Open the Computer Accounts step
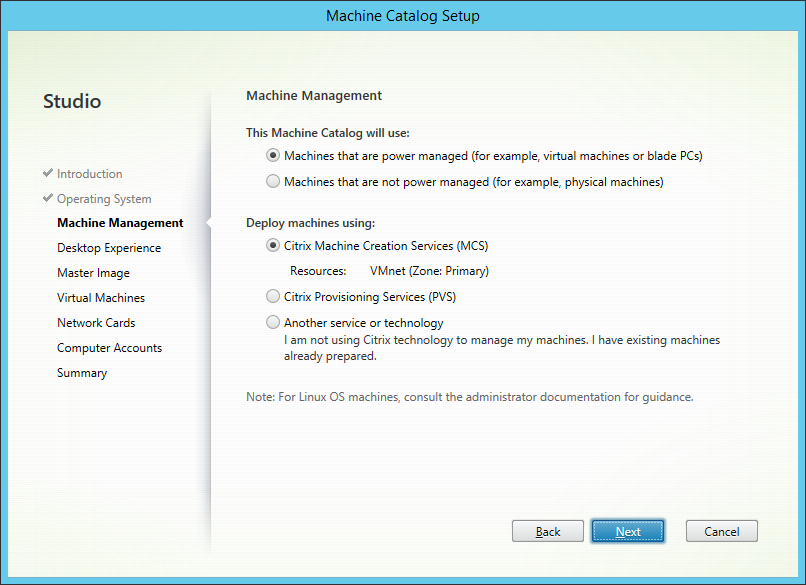The width and height of the screenshot is (806, 585). pyautogui.click(x=109, y=348)
